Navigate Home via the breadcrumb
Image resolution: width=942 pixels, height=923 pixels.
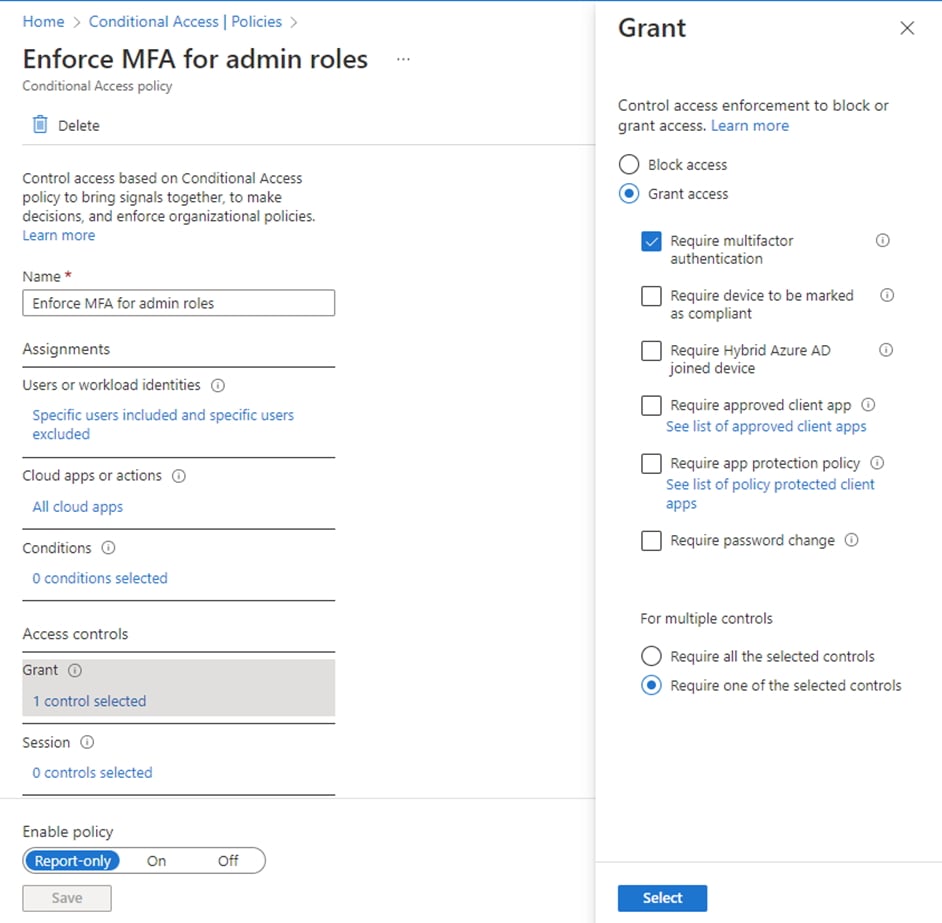click(x=43, y=21)
